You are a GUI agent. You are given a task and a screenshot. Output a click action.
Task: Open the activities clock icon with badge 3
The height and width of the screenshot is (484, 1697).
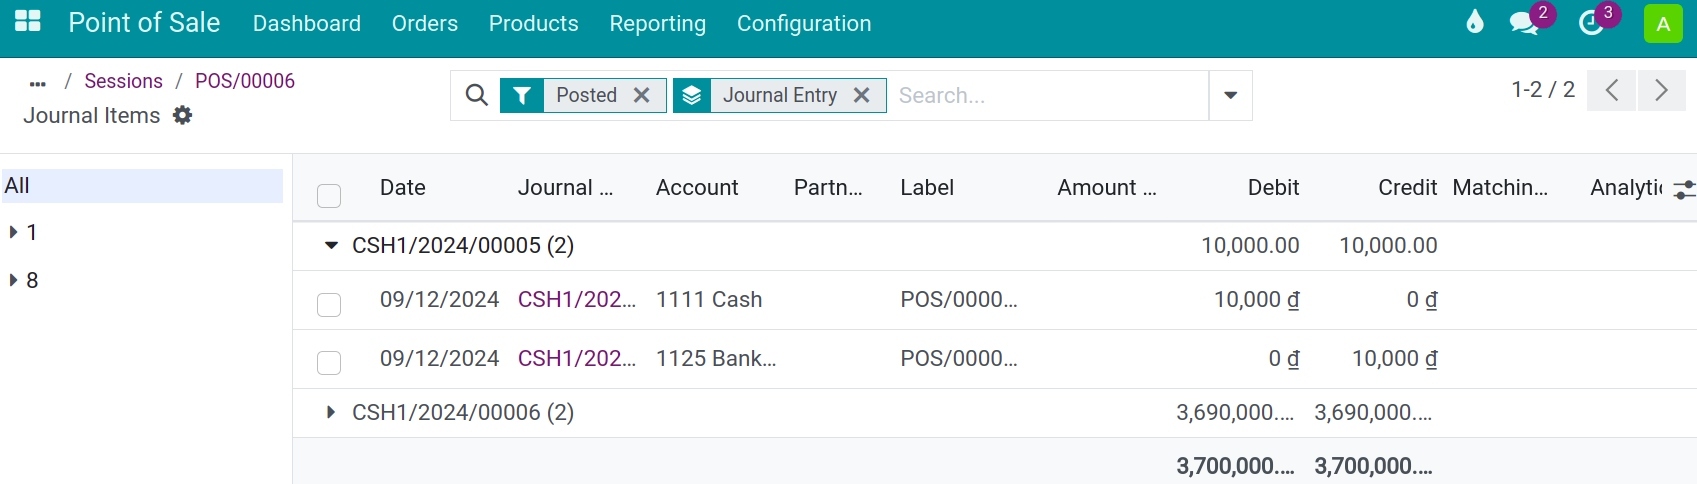1591,23
